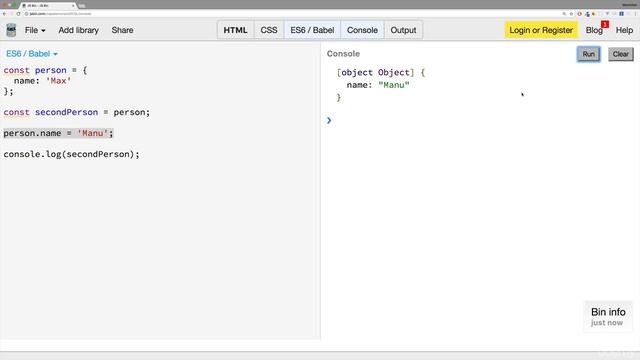Open the ES6 / Babel language dropdown
Viewport: 640px width, 360px height.
coord(32,54)
